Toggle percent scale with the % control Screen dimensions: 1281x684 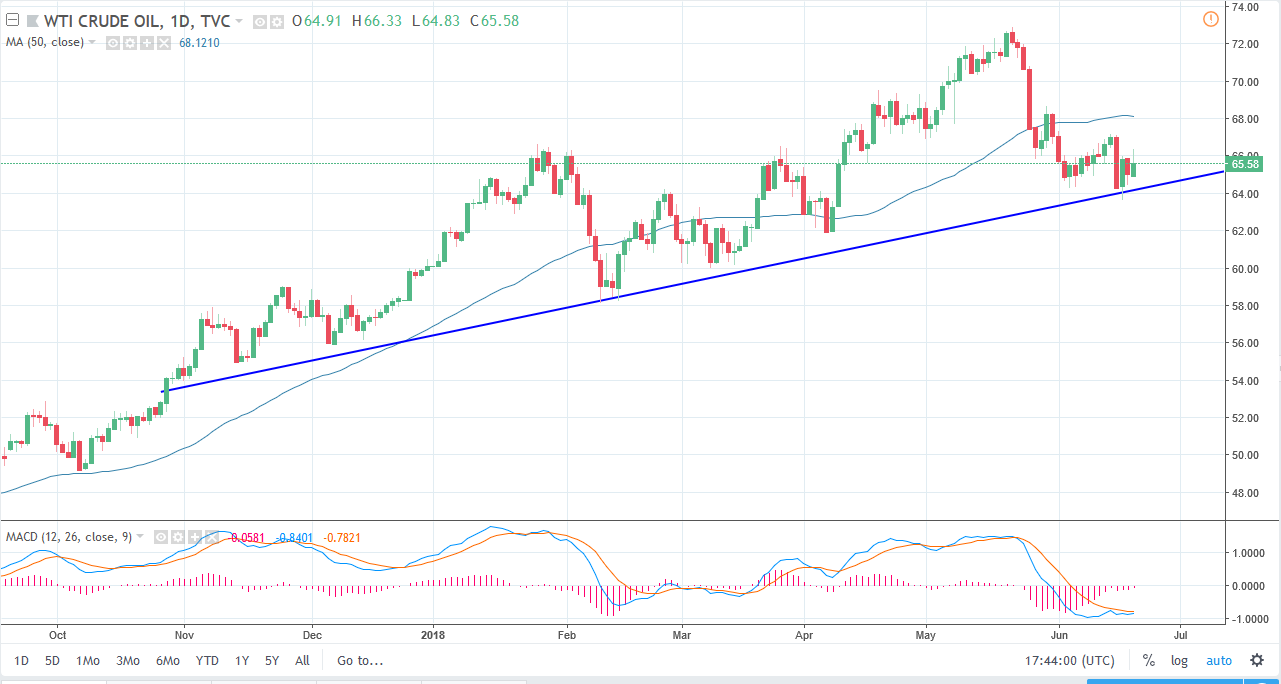tap(1148, 660)
